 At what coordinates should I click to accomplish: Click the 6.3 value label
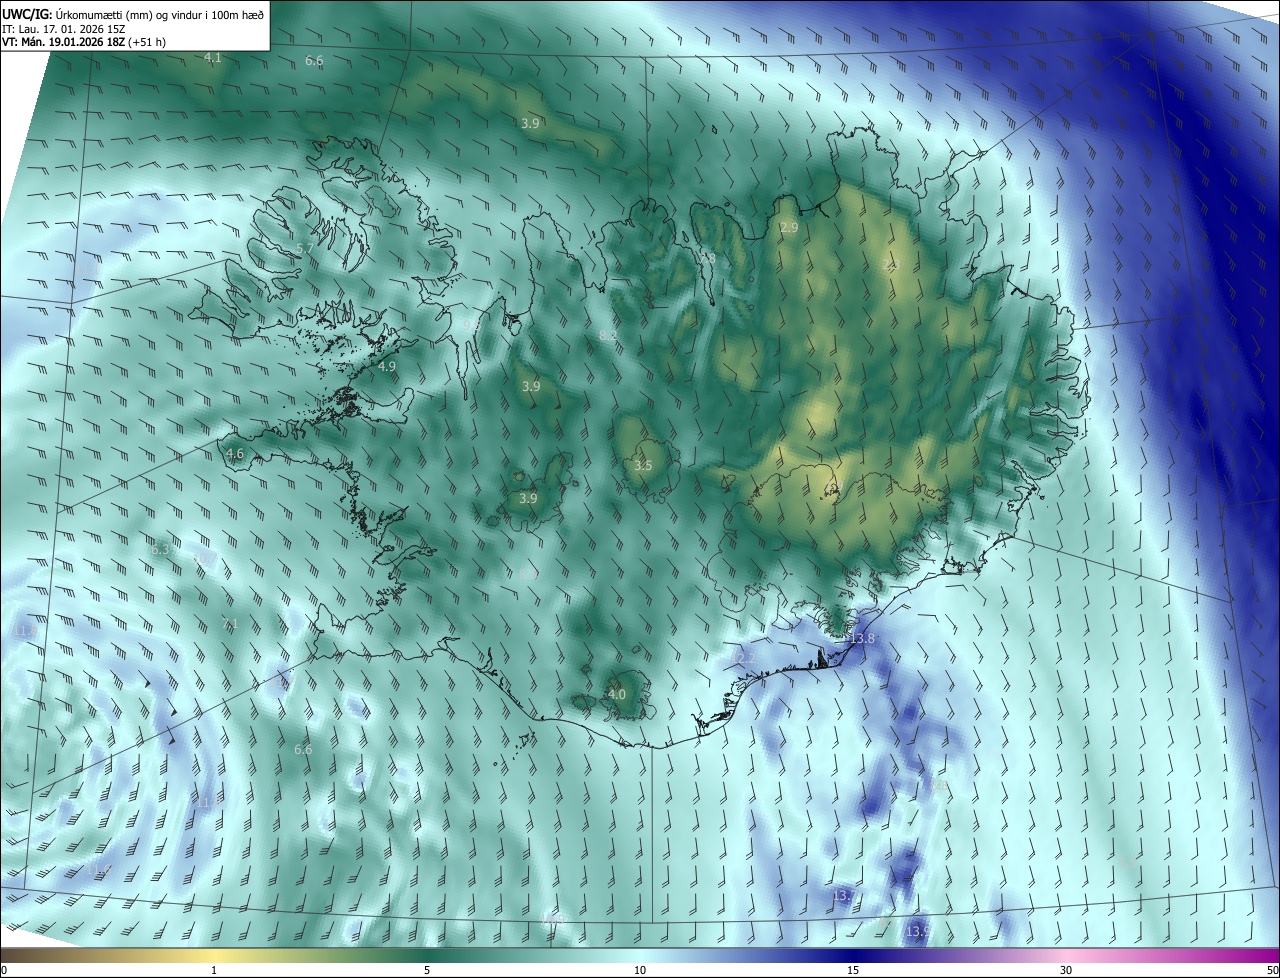coord(160,550)
